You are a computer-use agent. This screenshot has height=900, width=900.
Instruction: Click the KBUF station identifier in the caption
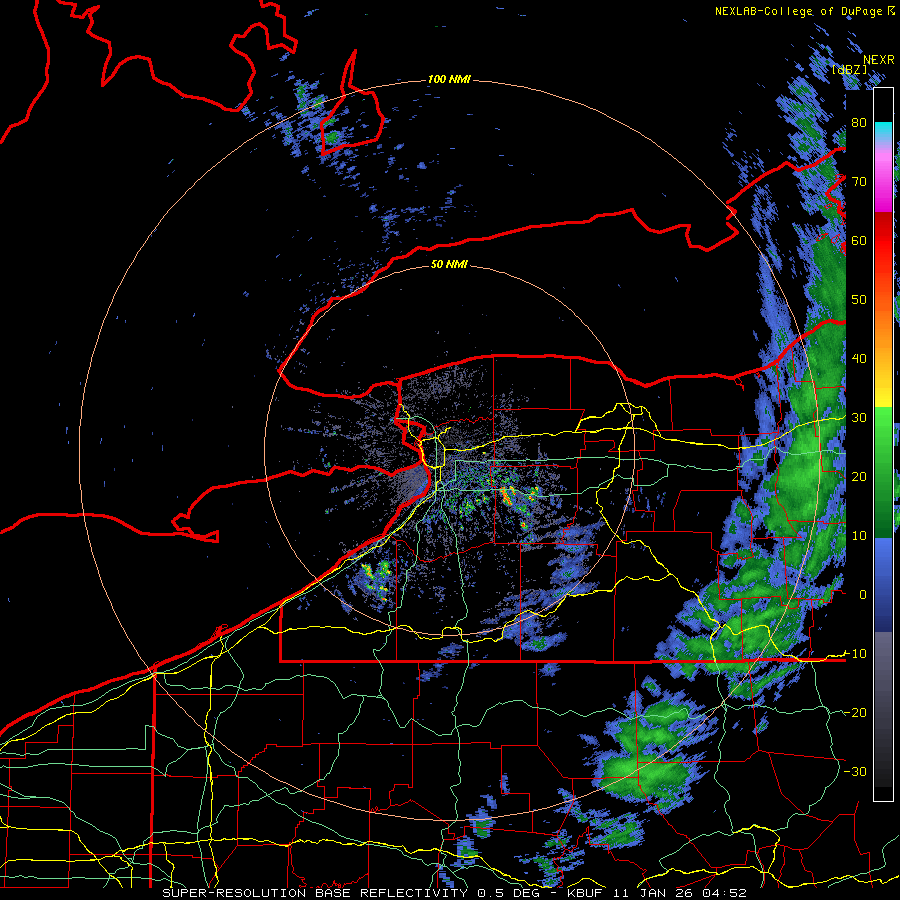point(585,893)
